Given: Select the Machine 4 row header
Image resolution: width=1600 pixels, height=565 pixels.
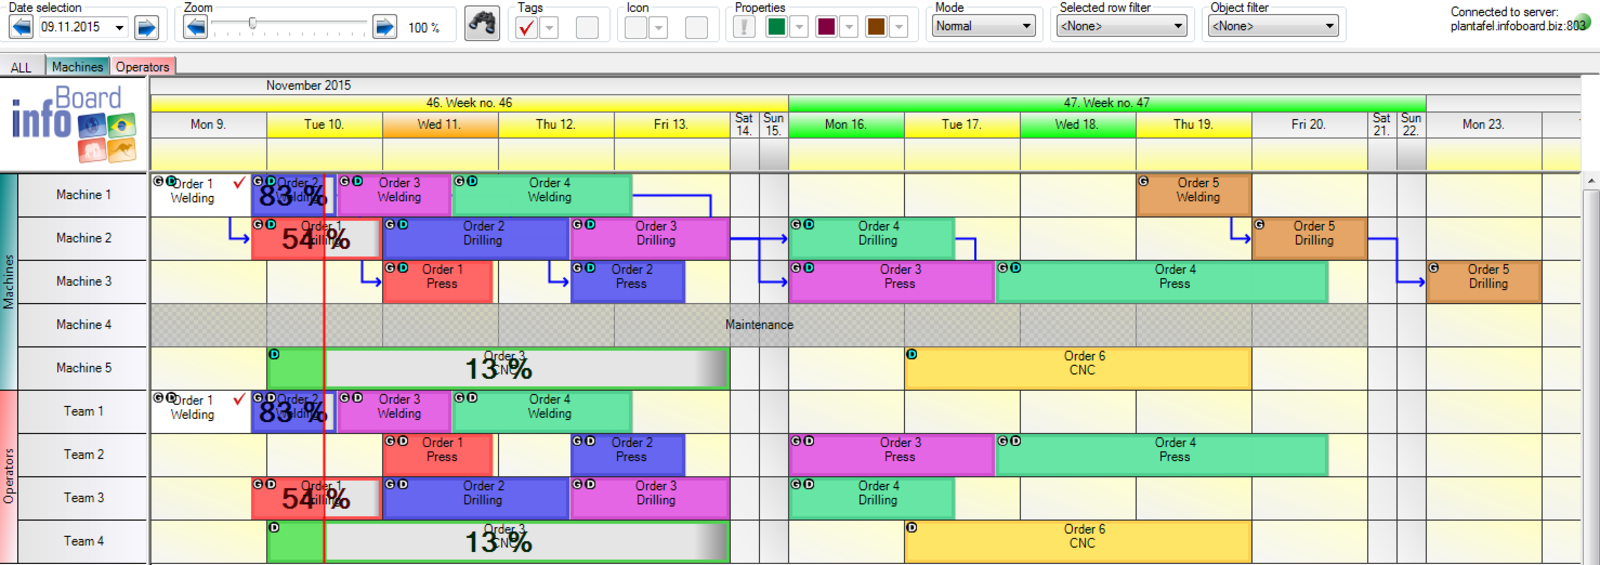Looking at the screenshot, I should coord(83,325).
